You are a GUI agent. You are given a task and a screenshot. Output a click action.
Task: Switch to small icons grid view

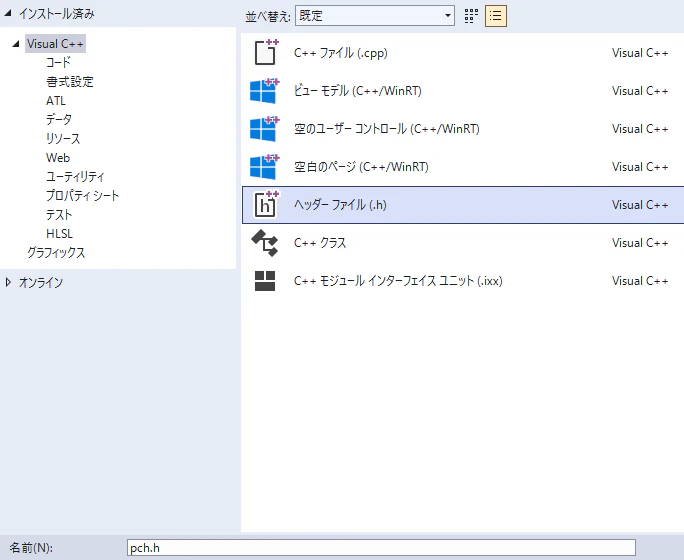[471, 16]
